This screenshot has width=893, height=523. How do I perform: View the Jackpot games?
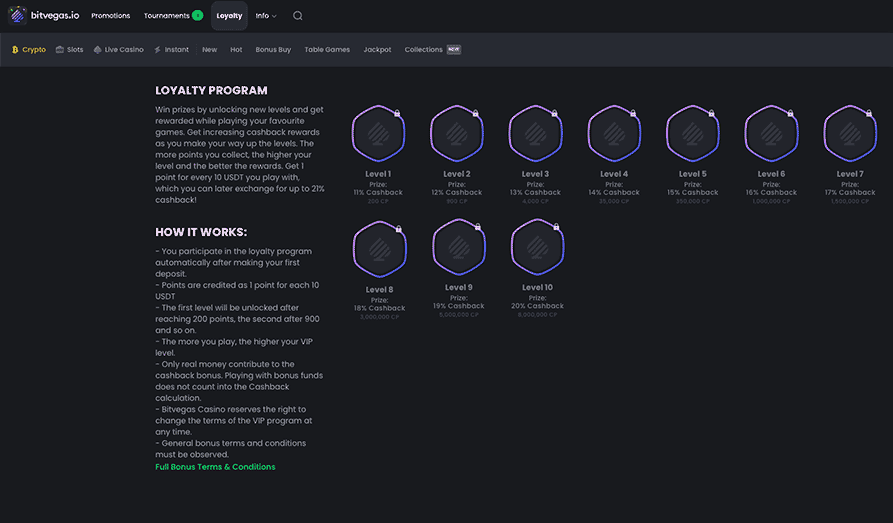tap(377, 49)
